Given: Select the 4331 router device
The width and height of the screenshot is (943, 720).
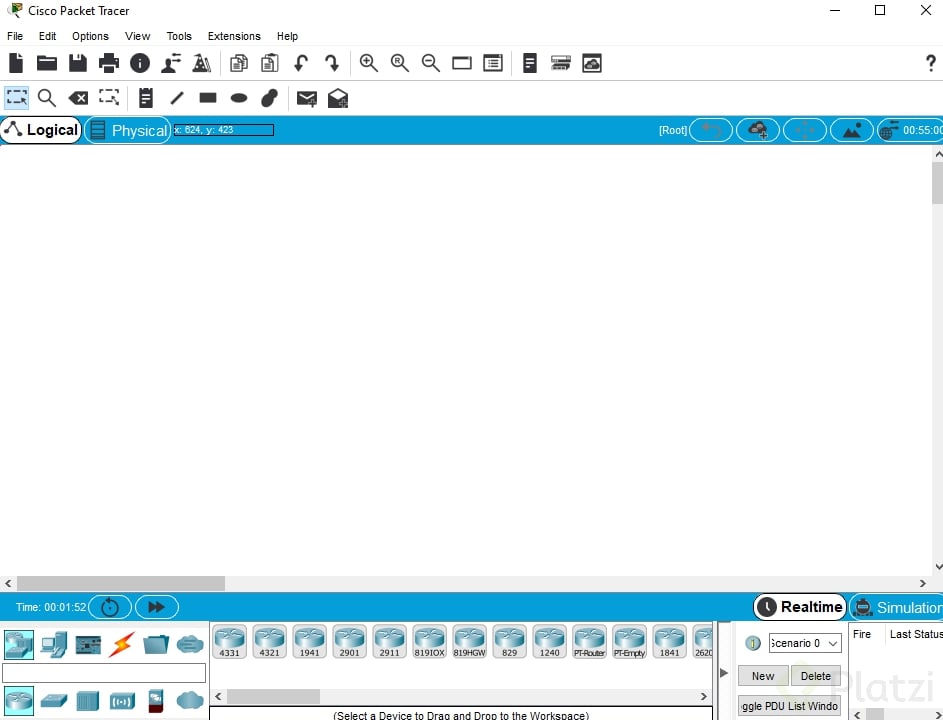Looking at the screenshot, I should pyautogui.click(x=230, y=642).
